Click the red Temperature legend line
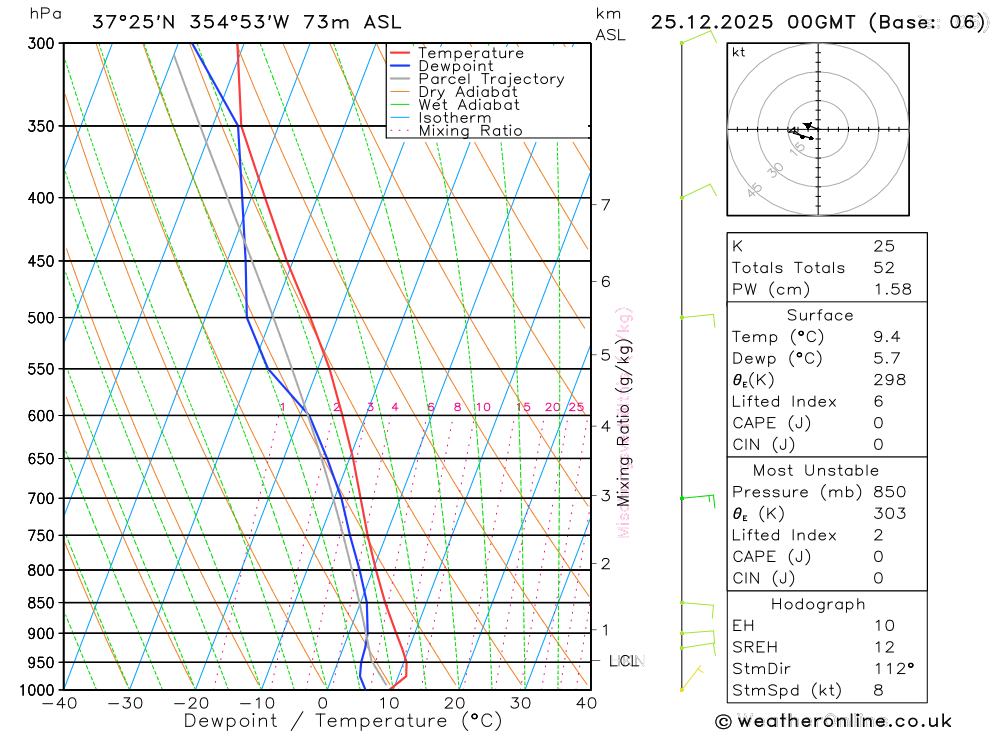 pyautogui.click(x=399, y=53)
